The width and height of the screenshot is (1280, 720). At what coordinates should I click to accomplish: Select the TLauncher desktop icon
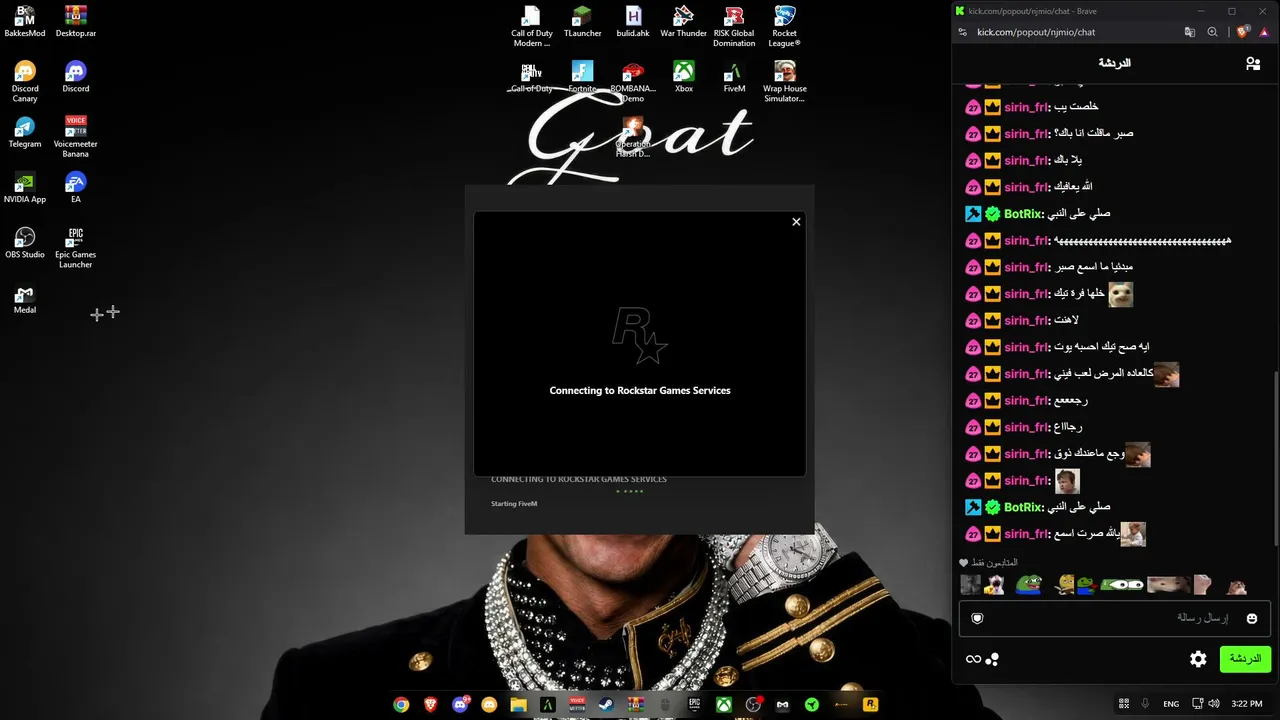pyautogui.click(x=583, y=21)
